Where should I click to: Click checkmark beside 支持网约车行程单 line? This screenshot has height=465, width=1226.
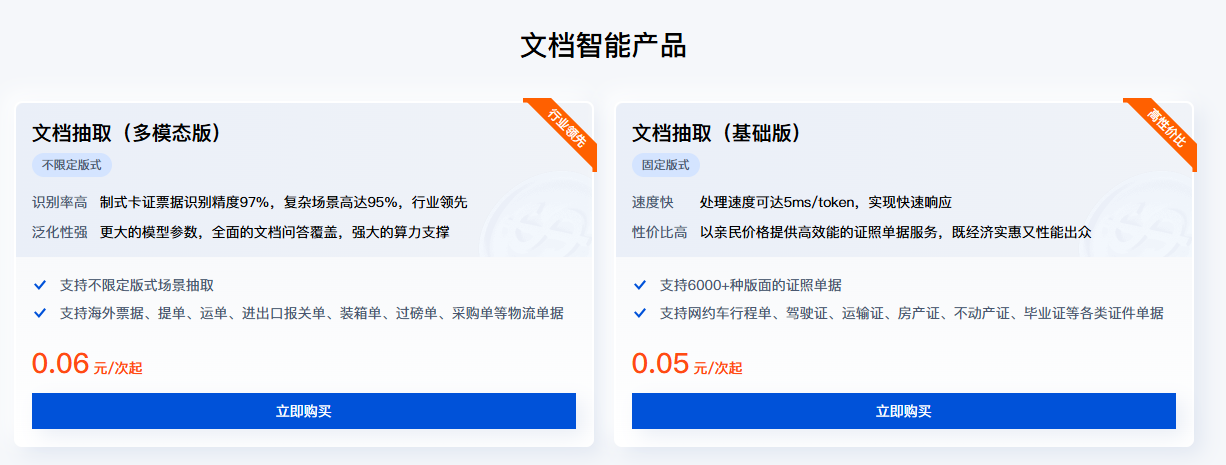[x=640, y=313]
